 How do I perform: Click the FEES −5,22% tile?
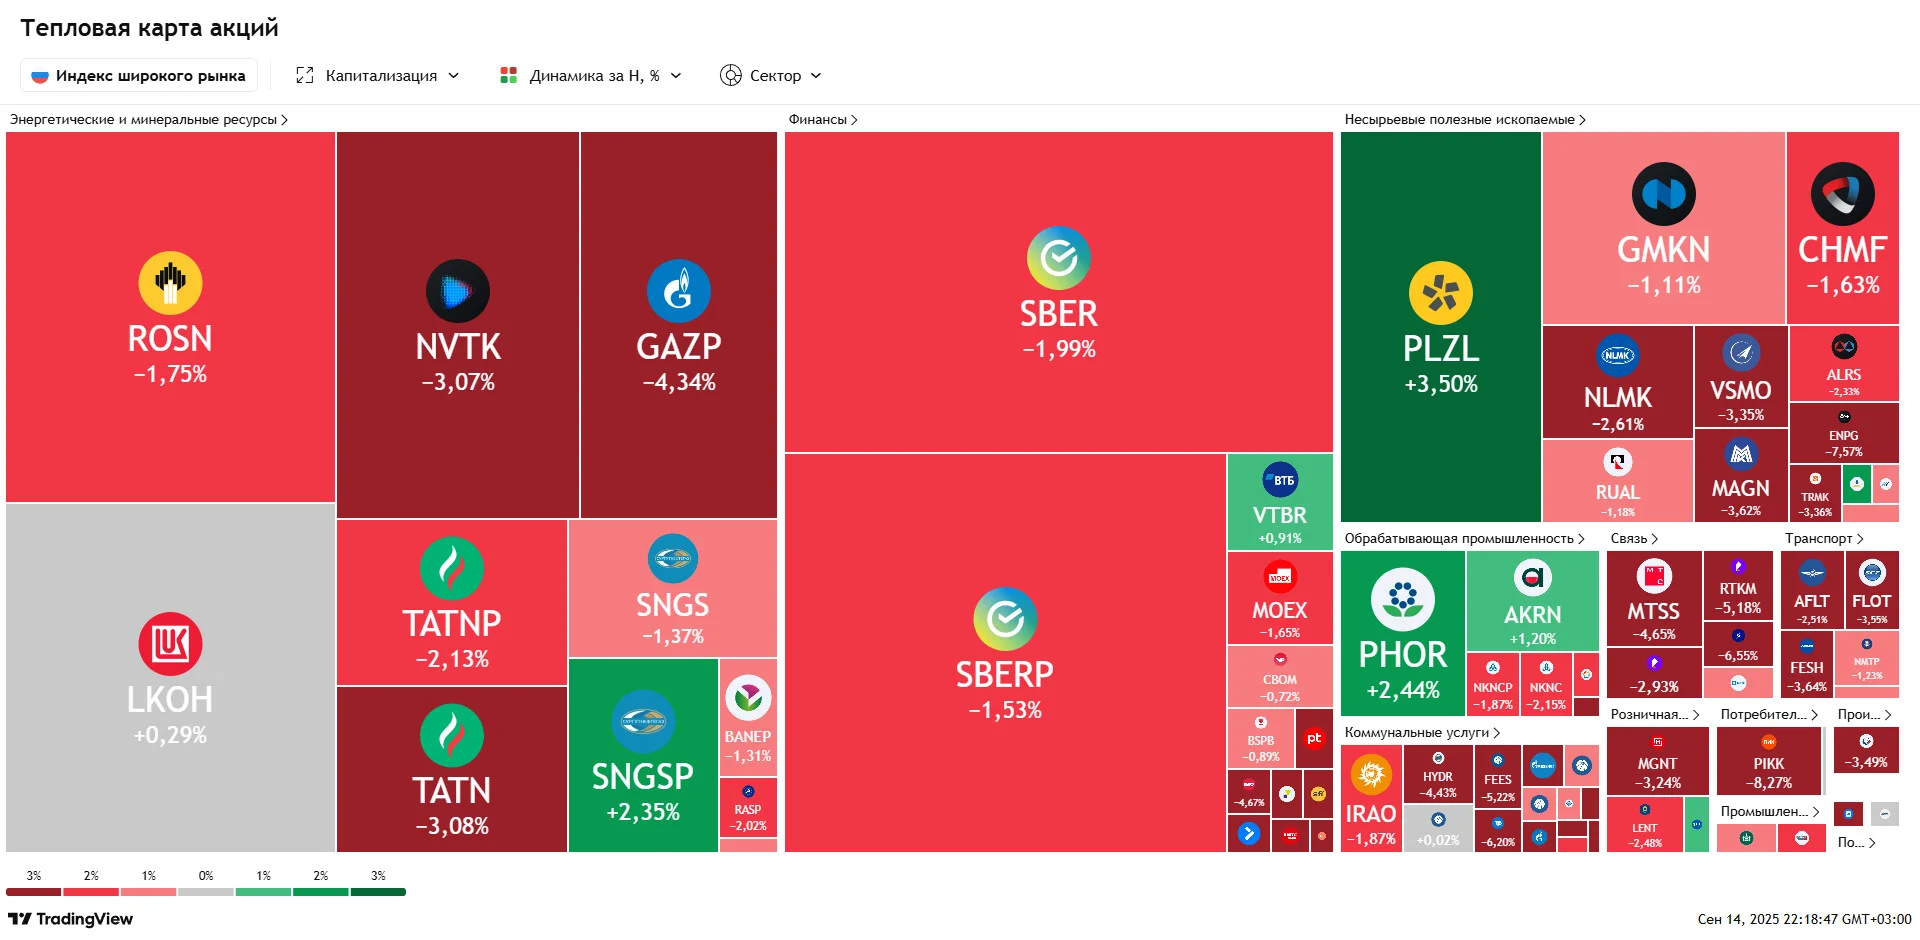[1498, 777]
